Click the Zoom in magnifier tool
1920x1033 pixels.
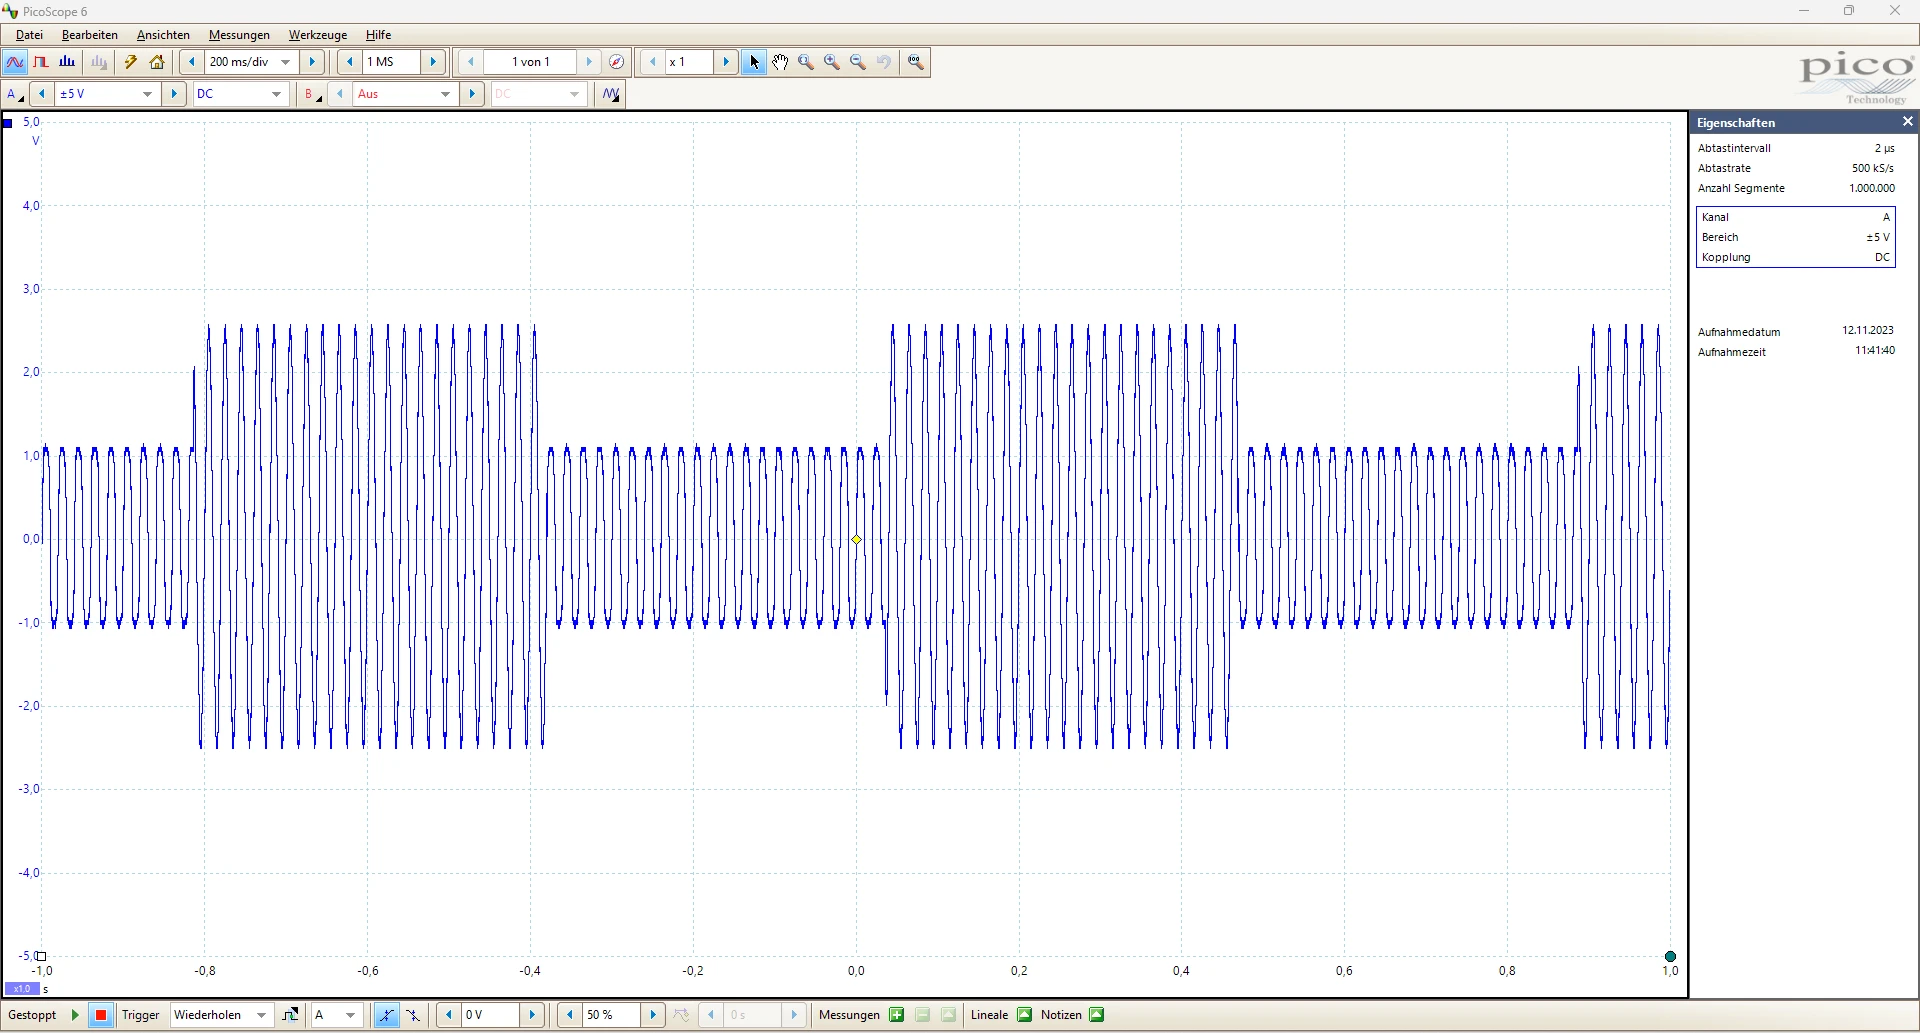[832, 62]
